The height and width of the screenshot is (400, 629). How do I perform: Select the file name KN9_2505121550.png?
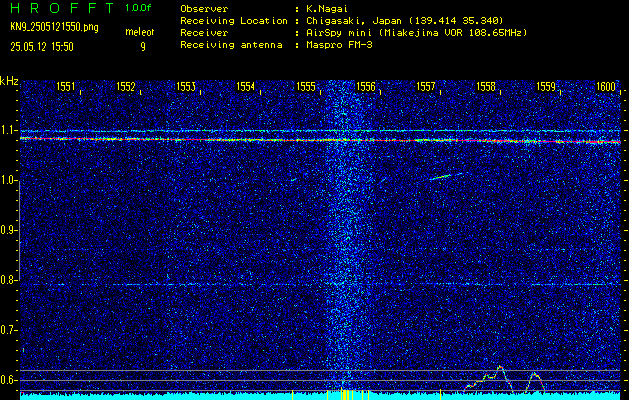coord(54,27)
